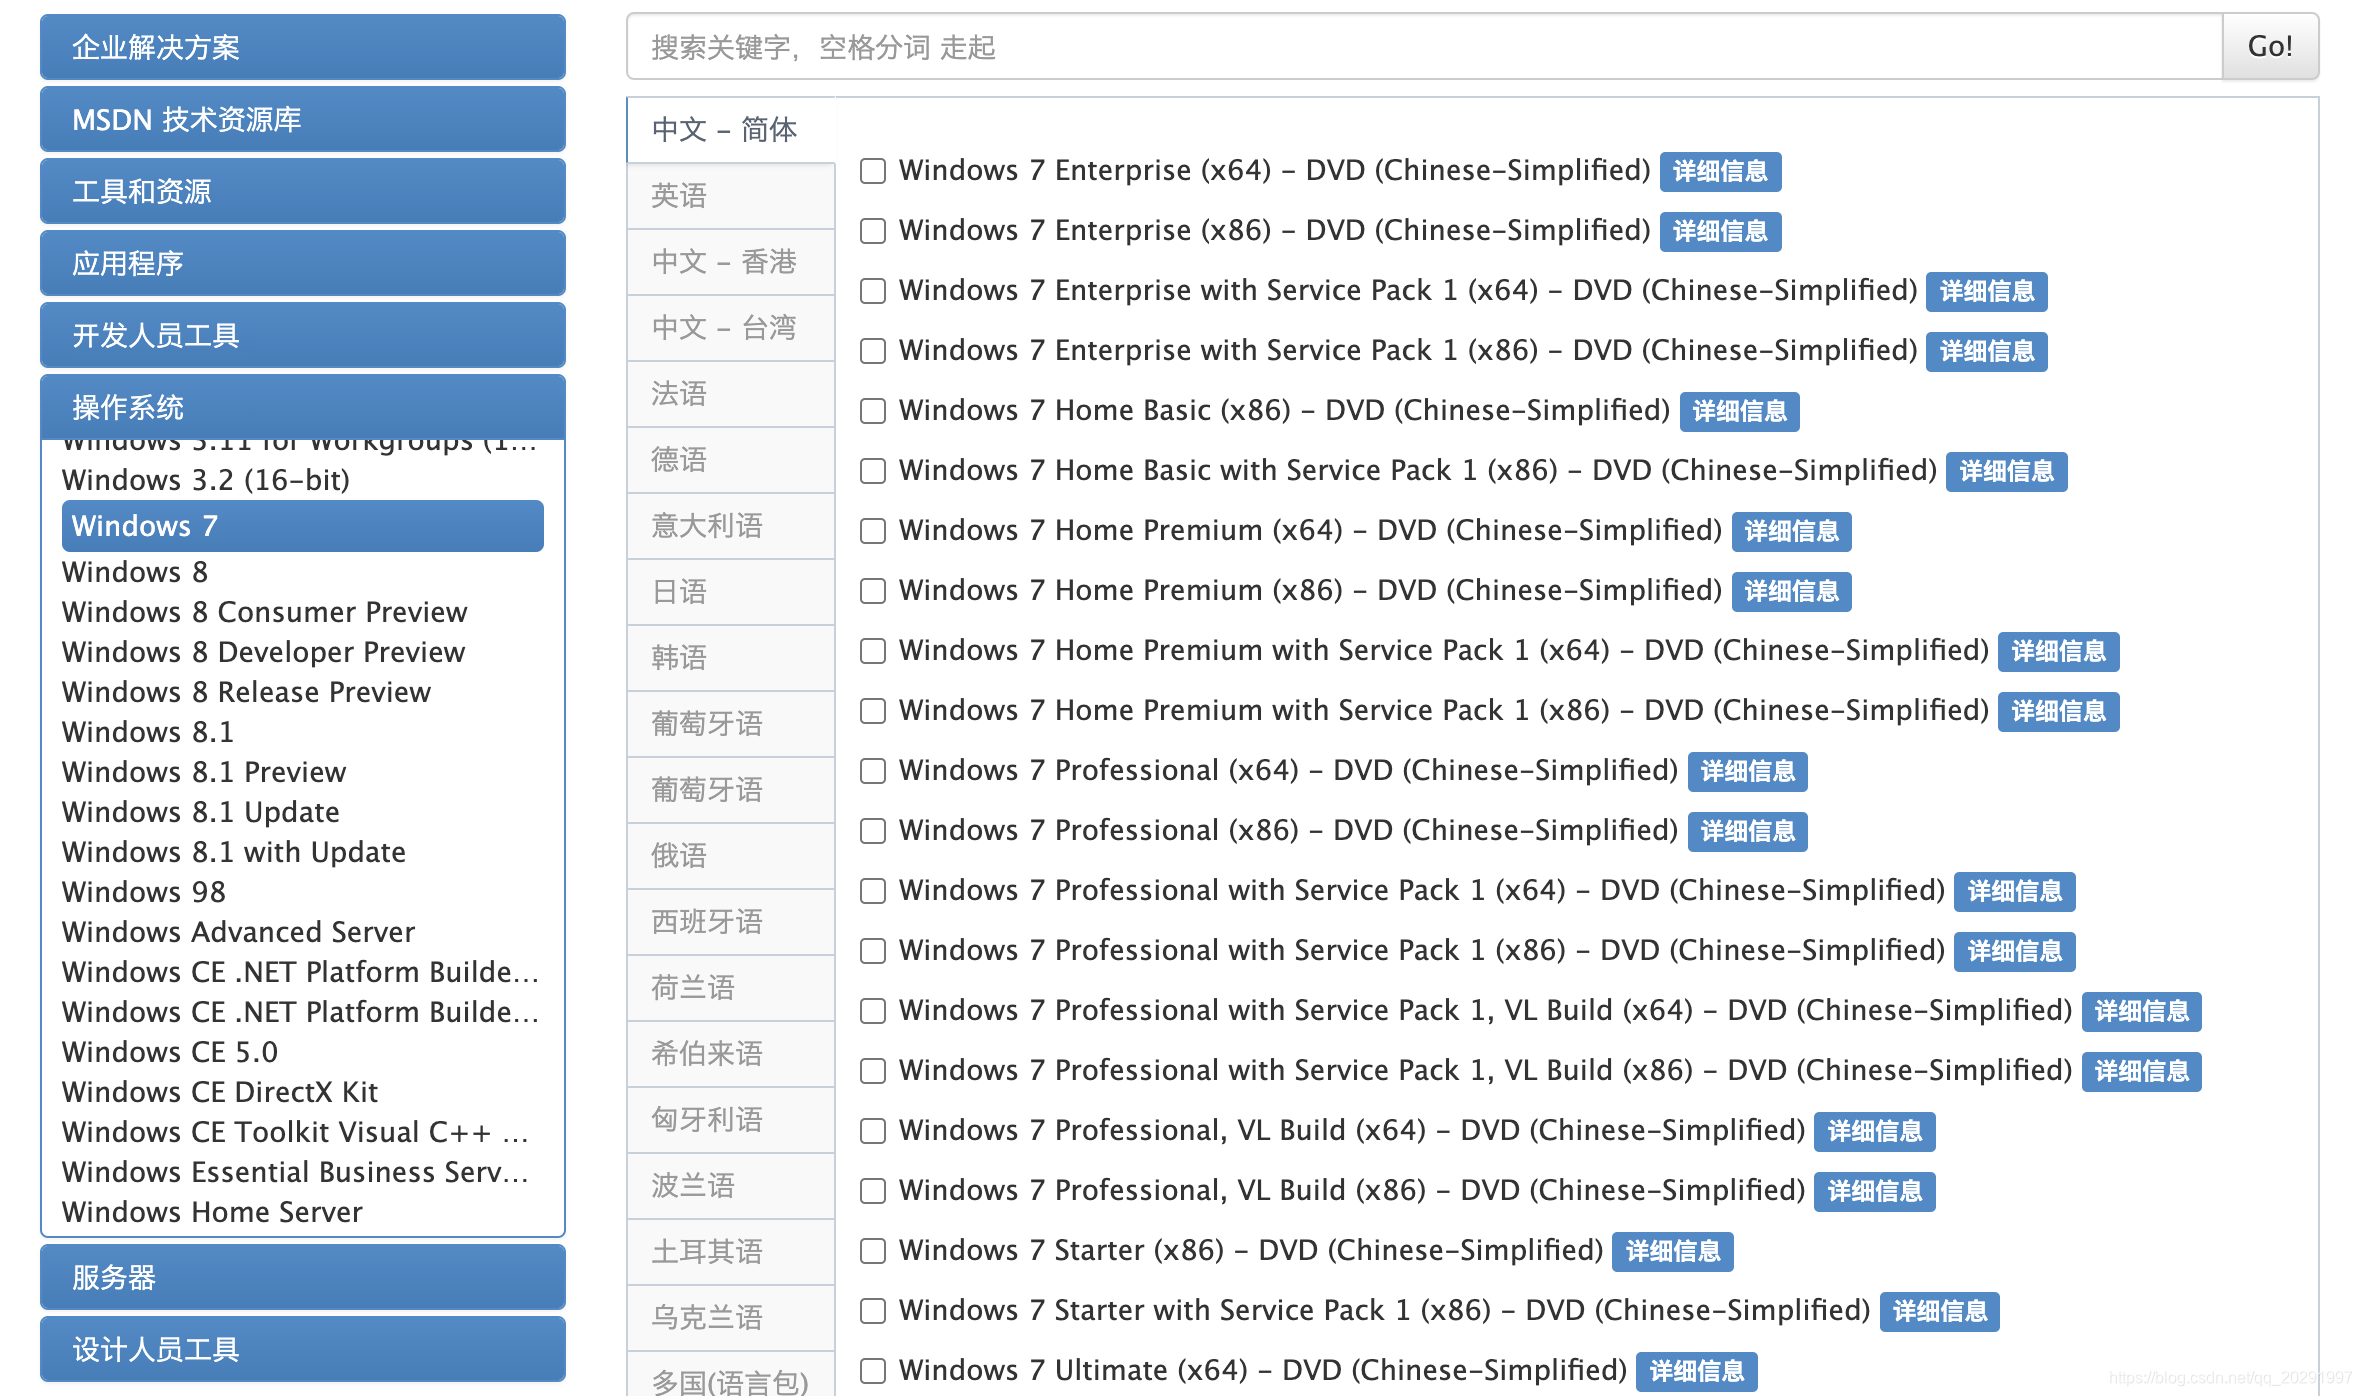Image resolution: width=2362 pixels, height=1396 pixels.
Task: Open 详细信息 for Windows 7 Professional (x64)
Action: (1747, 771)
